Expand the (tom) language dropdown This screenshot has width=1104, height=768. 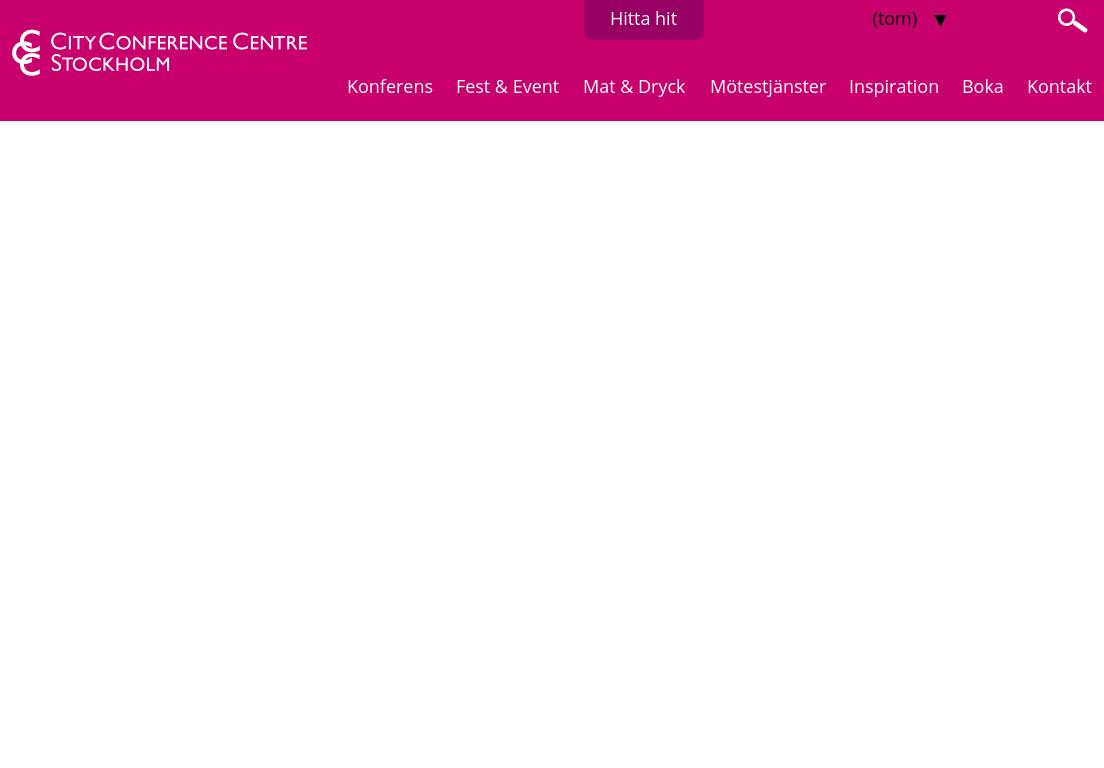910,19
